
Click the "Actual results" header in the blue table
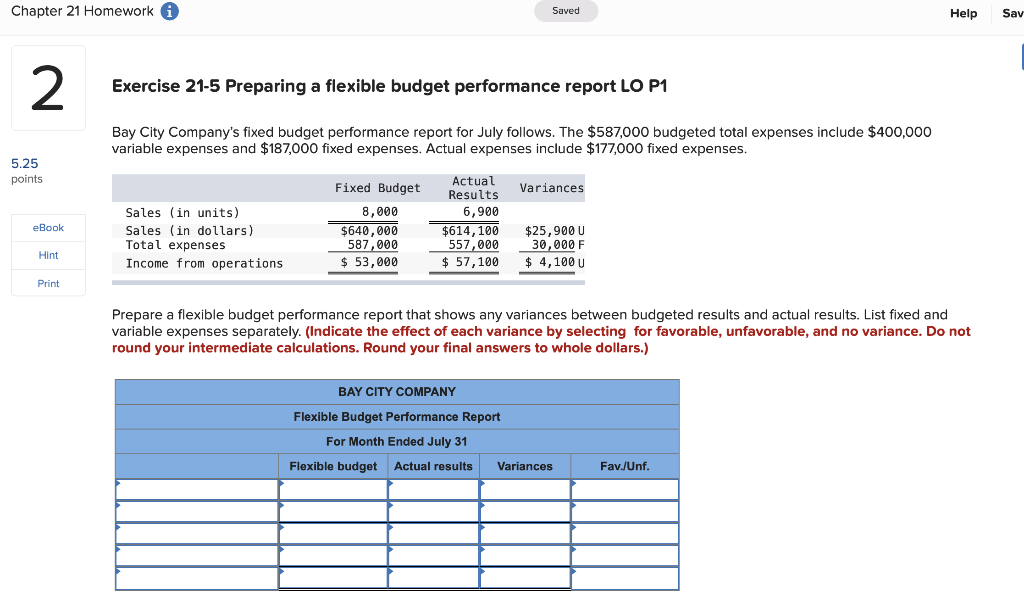tap(433, 466)
